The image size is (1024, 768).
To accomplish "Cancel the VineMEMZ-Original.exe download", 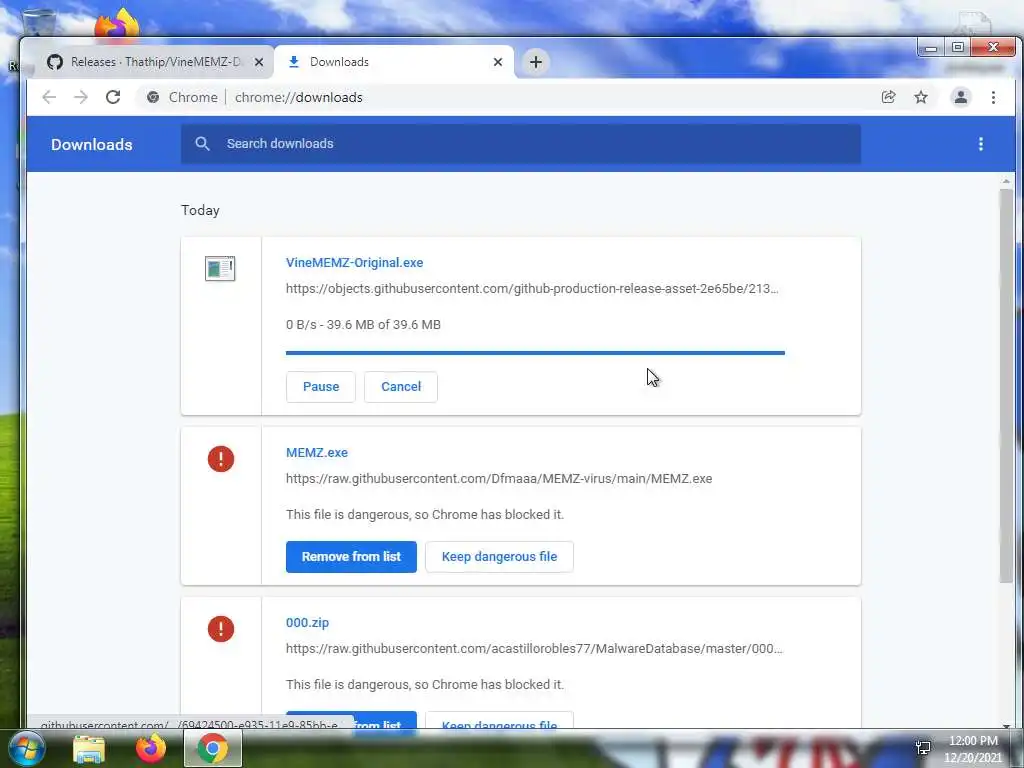I will coord(401,387).
